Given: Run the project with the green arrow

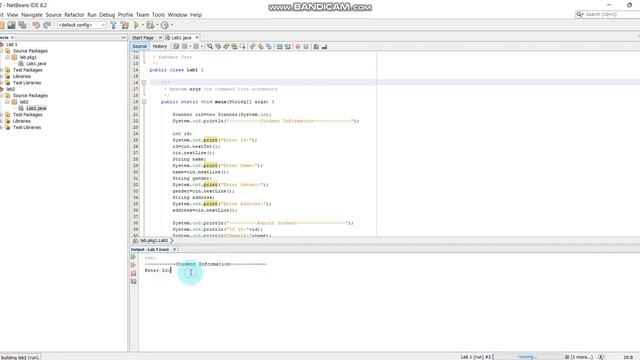Looking at the screenshot, I should (x=137, y=25).
